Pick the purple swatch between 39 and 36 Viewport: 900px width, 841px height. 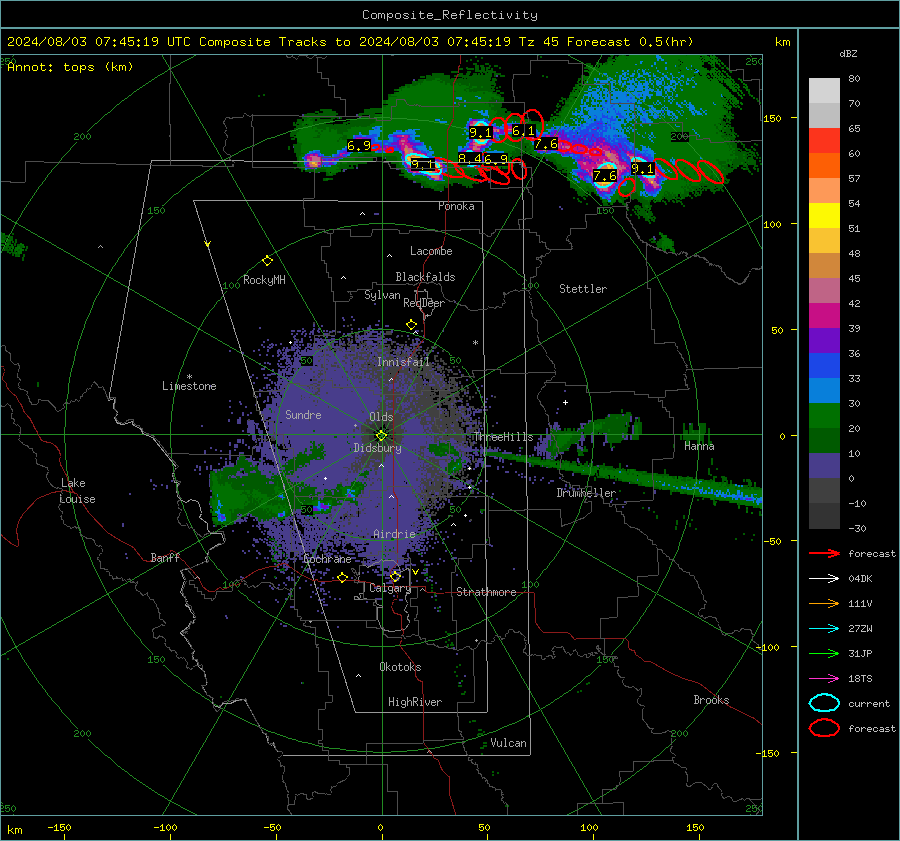(x=824, y=340)
